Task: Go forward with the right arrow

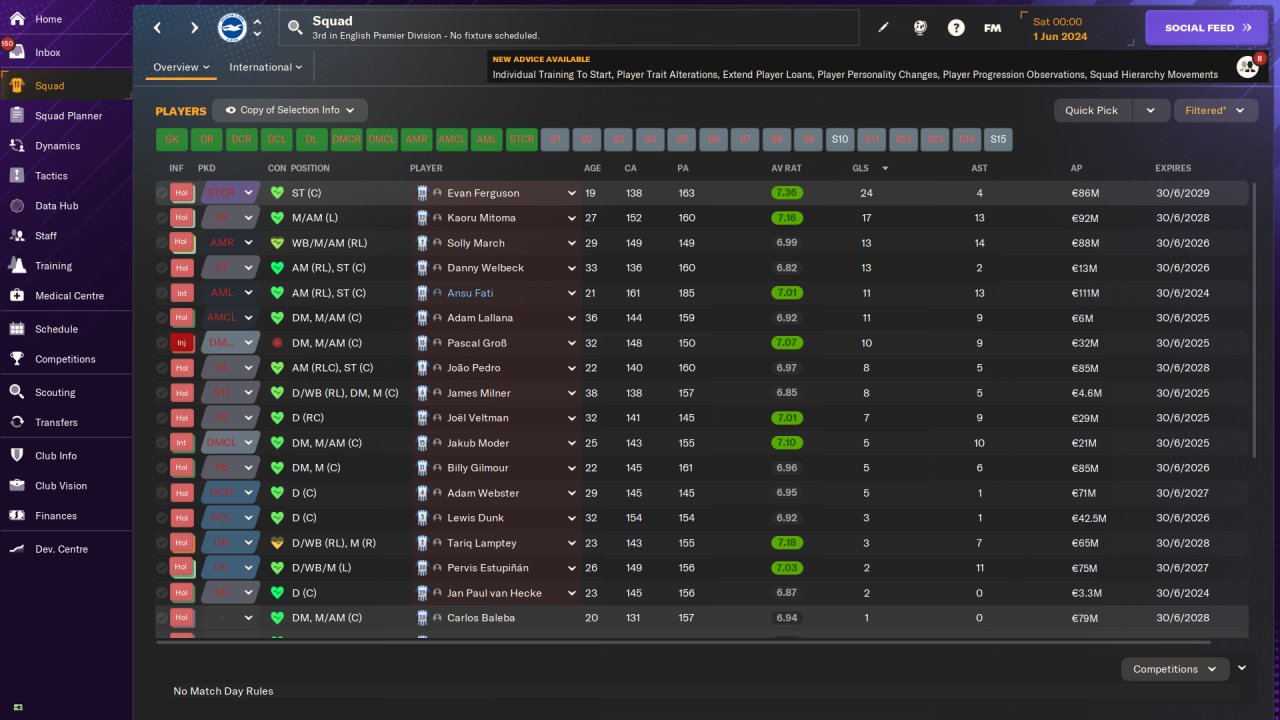Action: tap(194, 28)
